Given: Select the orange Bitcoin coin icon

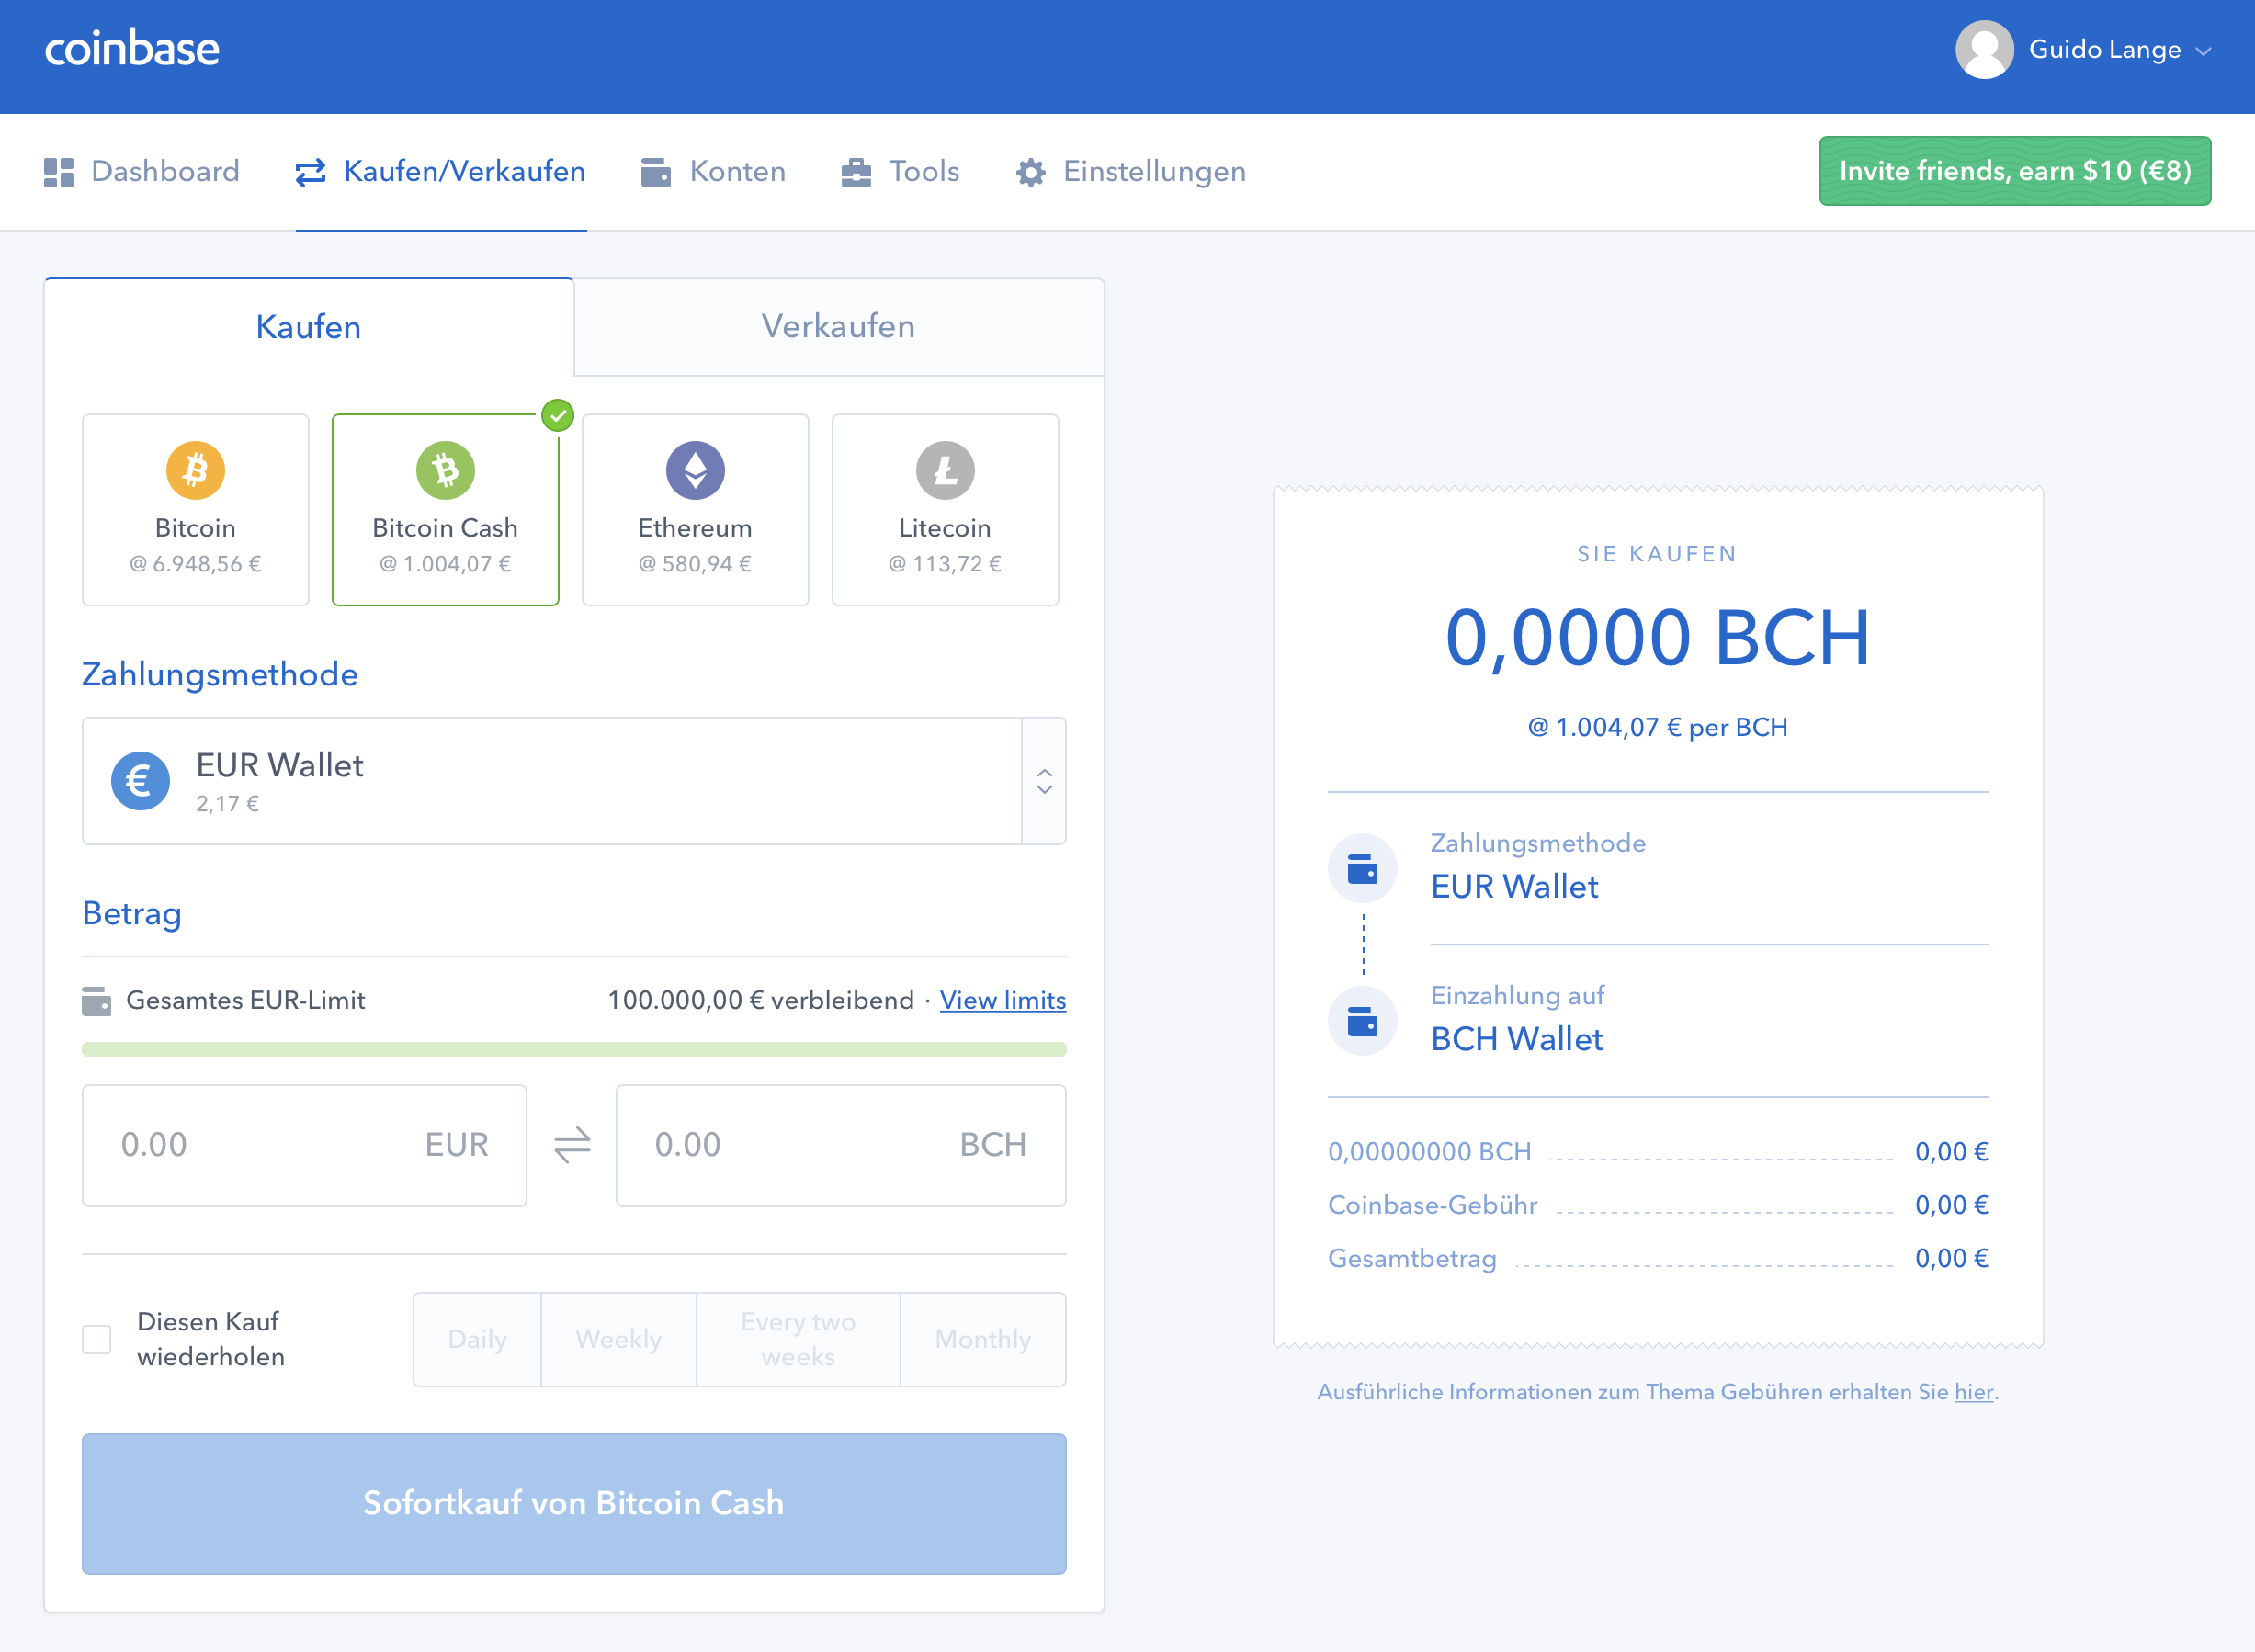Looking at the screenshot, I should [195, 470].
